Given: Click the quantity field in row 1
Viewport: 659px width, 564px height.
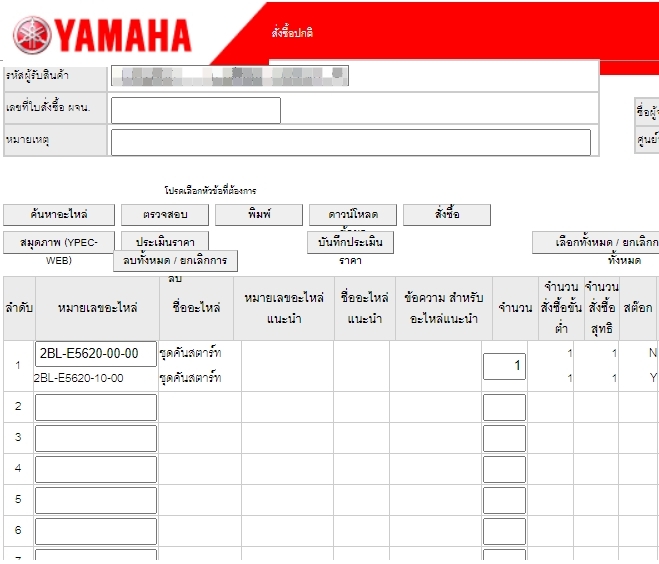Looking at the screenshot, I should pyautogui.click(x=504, y=367).
